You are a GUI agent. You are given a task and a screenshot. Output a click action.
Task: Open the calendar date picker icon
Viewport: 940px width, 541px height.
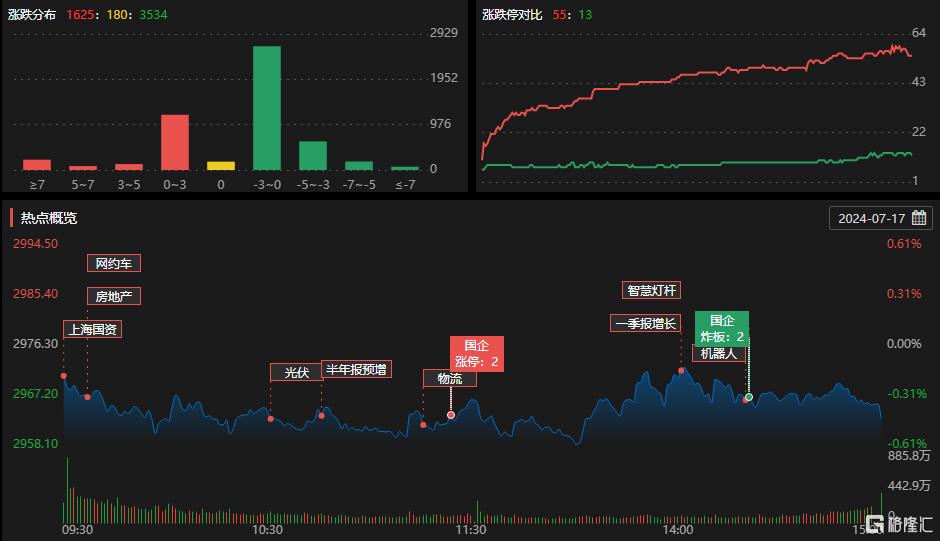919,218
